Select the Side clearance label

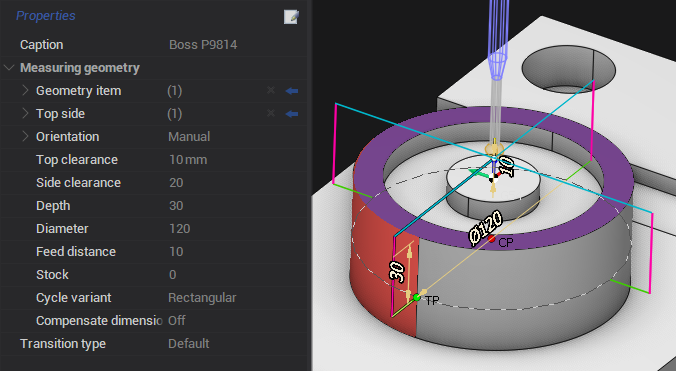pos(78,183)
